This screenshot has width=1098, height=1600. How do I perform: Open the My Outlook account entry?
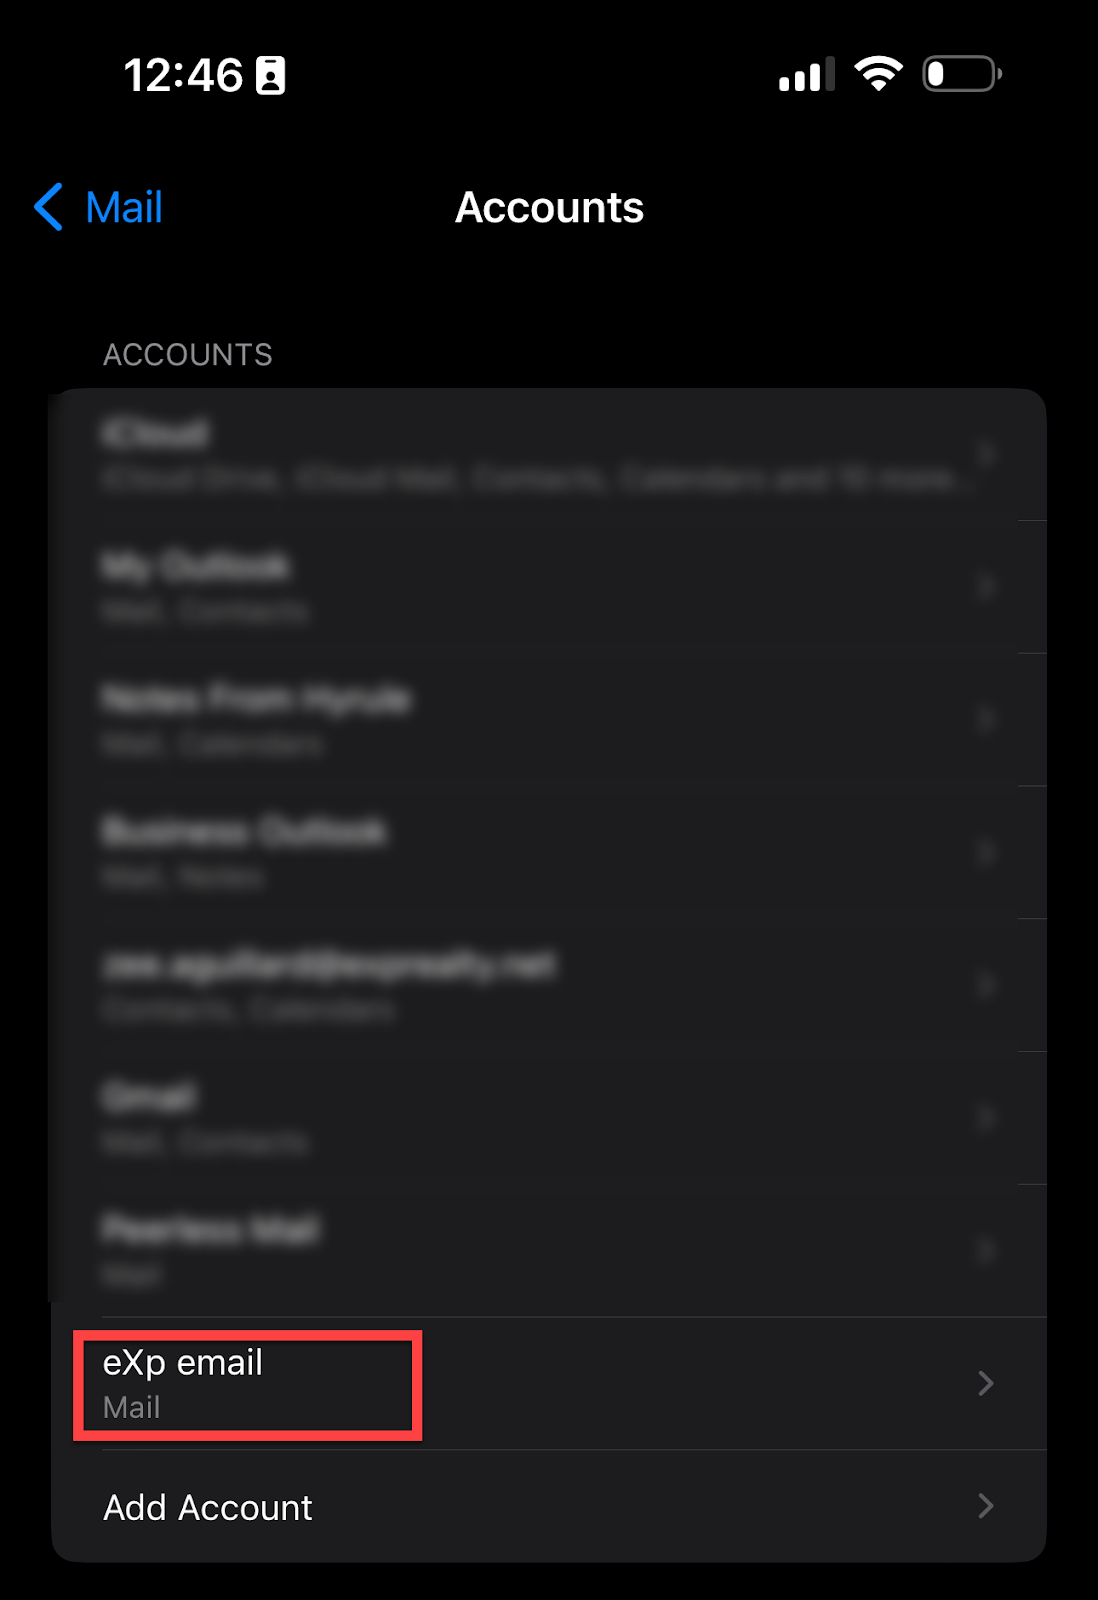tap(549, 587)
